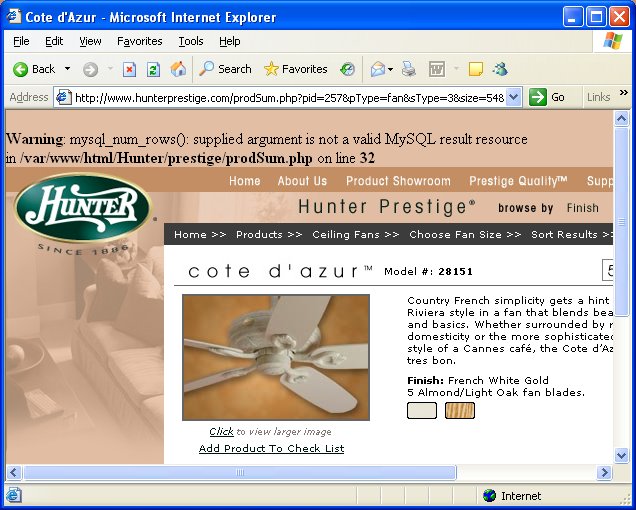Screen dimensions: 636x510
Task: Click the green Back arrow button
Action: 20,69
